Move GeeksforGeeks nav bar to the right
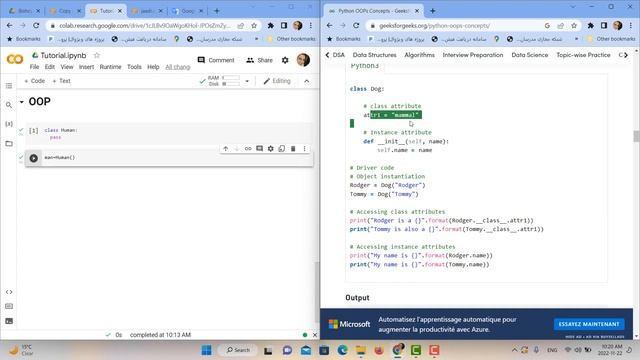This screenshot has height=360, width=640. click(x=626, y=55)
